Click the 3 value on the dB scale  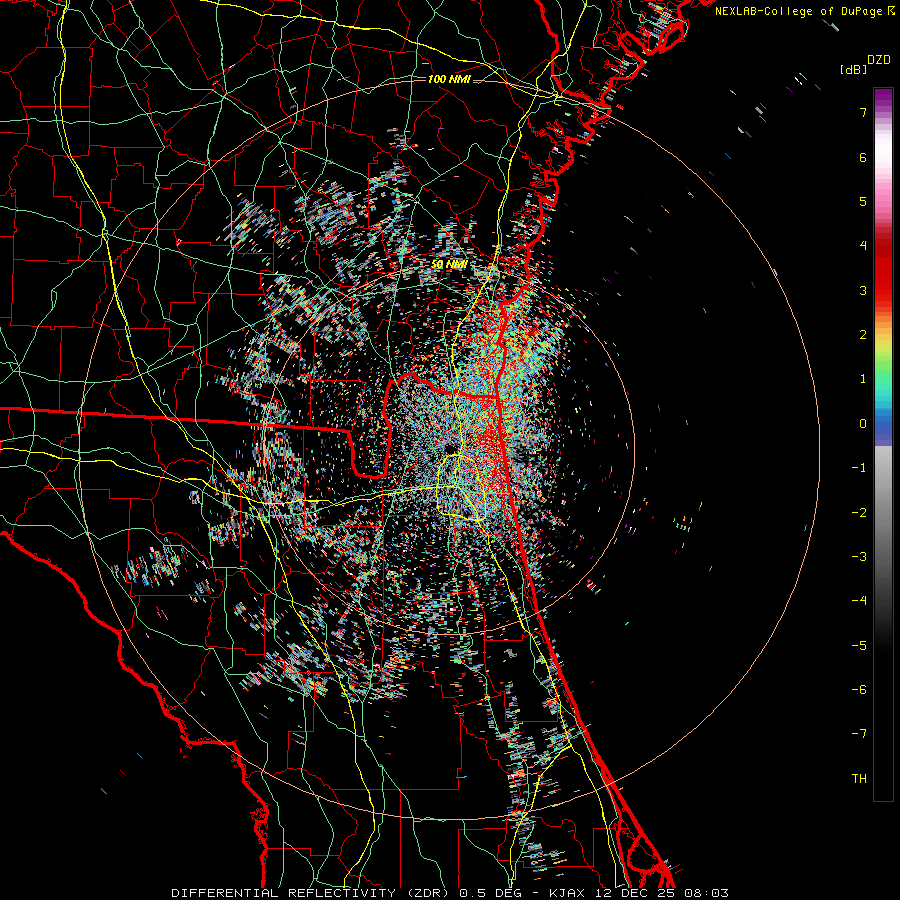click(x=863, y=290)
